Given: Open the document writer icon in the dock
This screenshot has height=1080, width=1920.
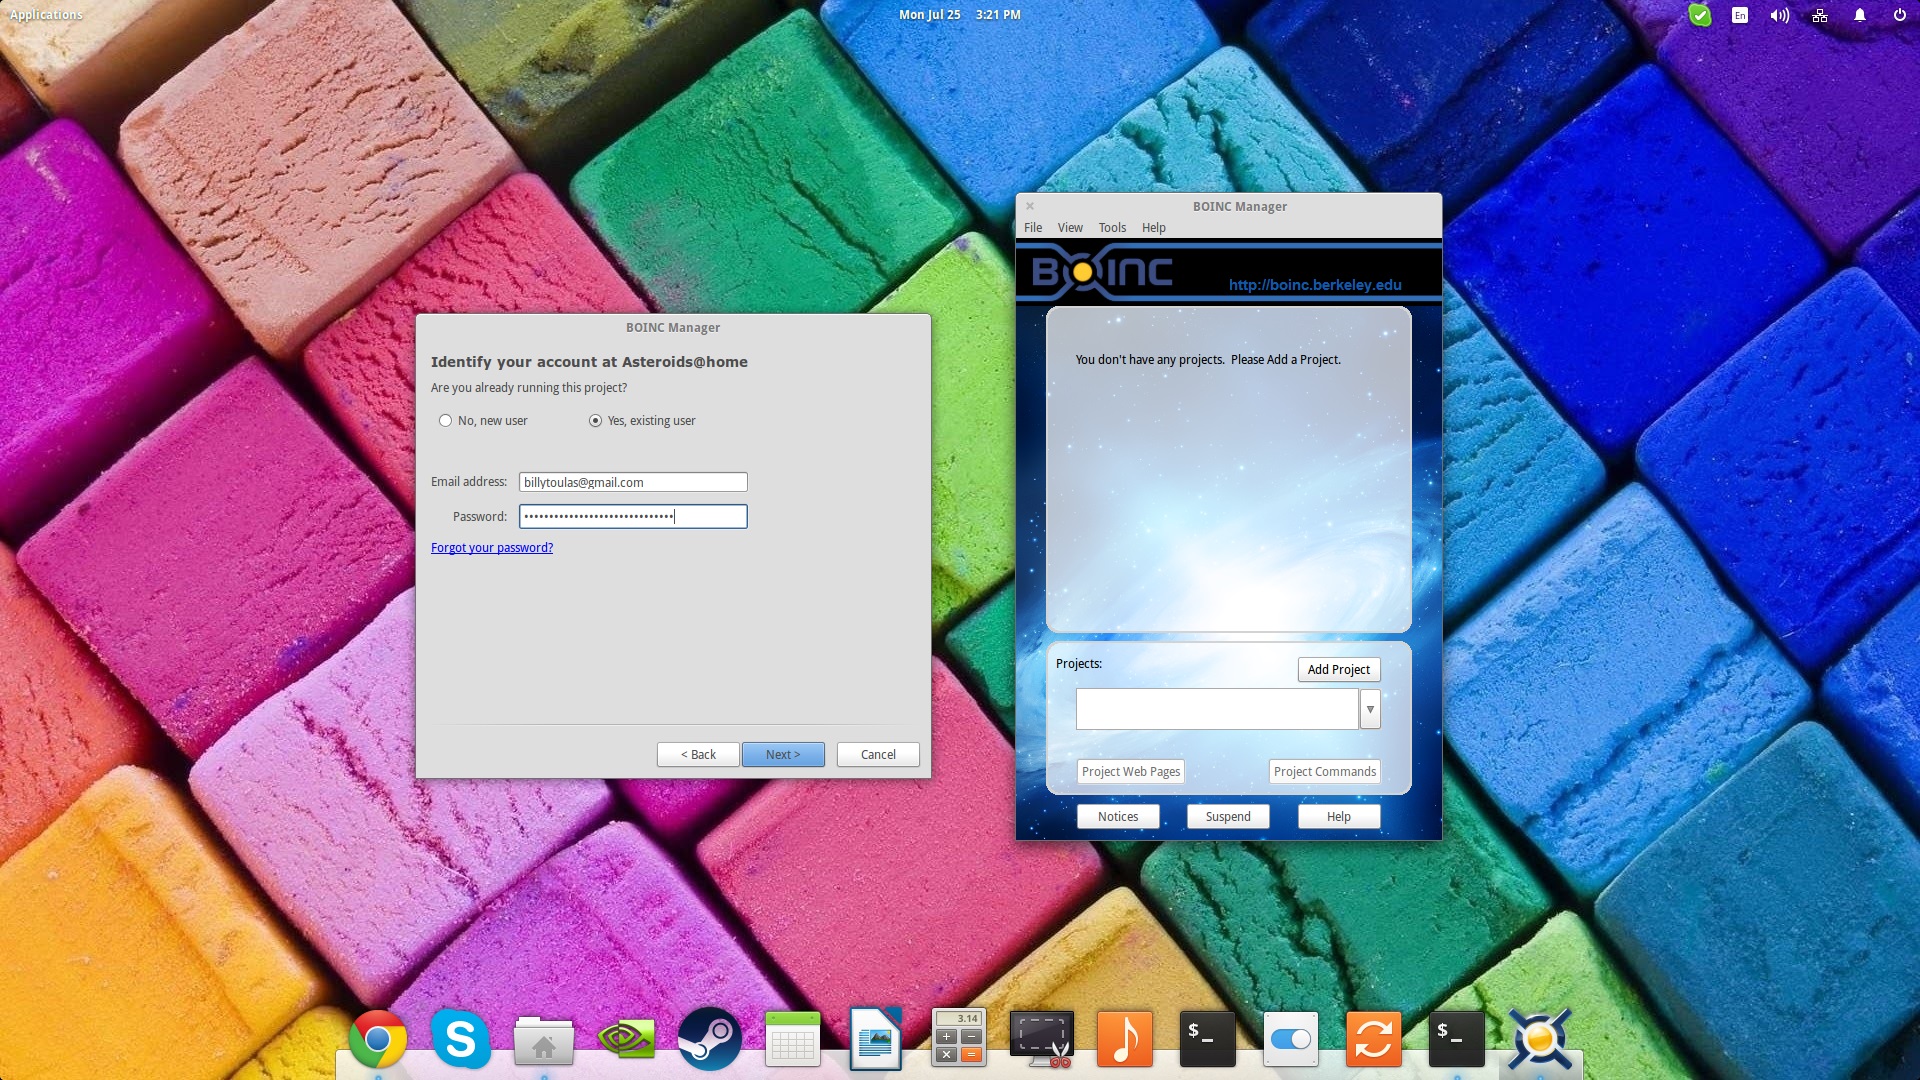Looking at the screenshot, I should tap(876, 1040).
